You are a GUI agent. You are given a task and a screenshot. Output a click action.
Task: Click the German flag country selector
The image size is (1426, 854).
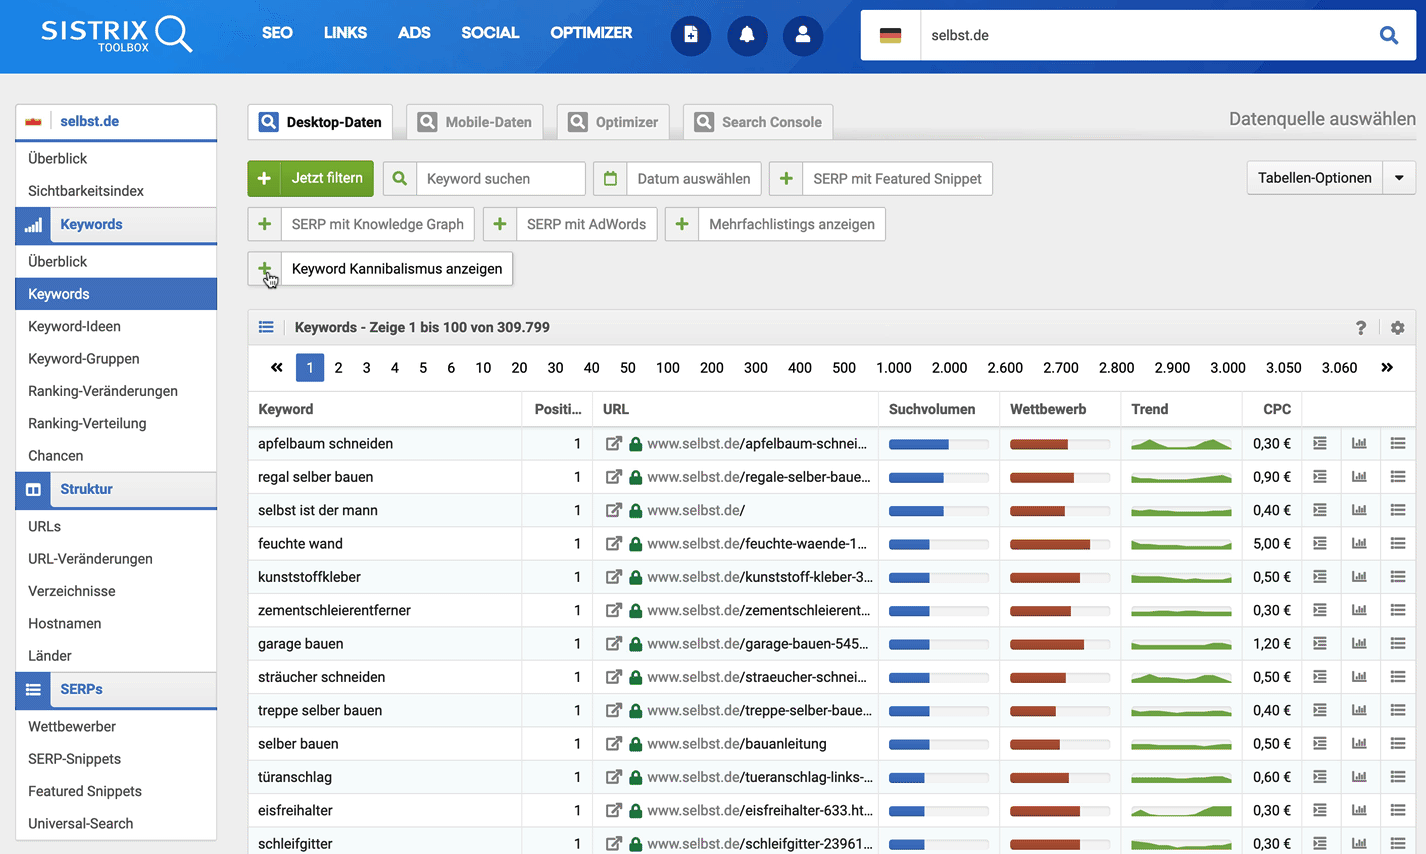tap(890, 35)
